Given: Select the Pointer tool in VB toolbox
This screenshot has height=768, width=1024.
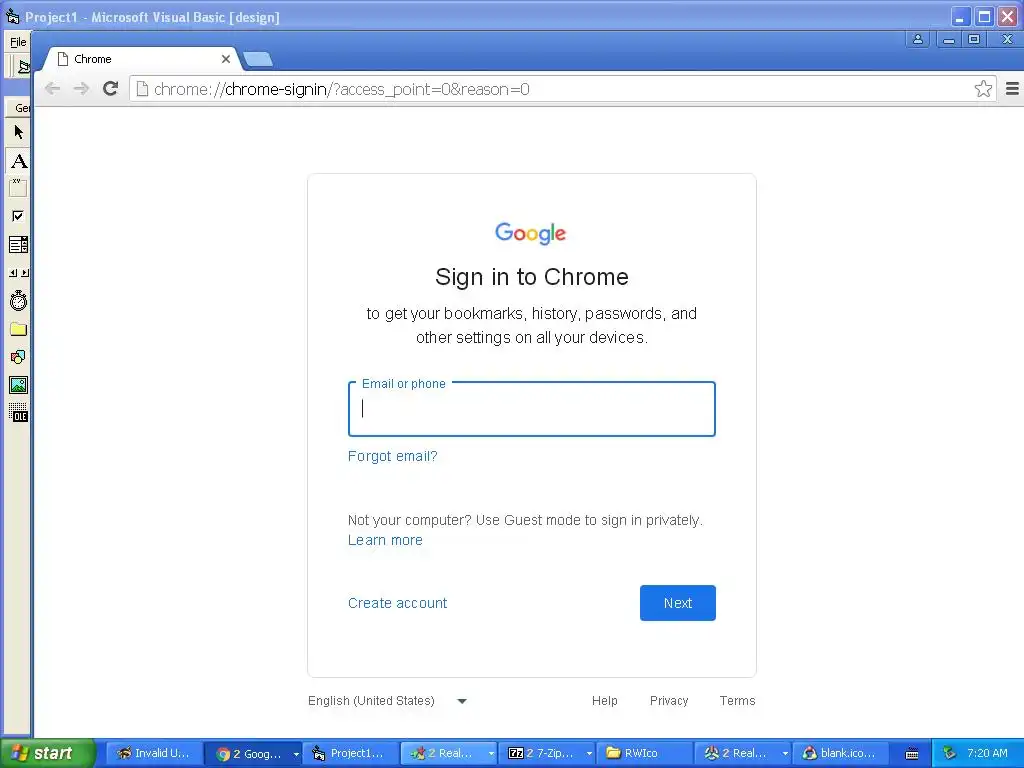Looking at the screenshot, I should click(x=18, y=133).
